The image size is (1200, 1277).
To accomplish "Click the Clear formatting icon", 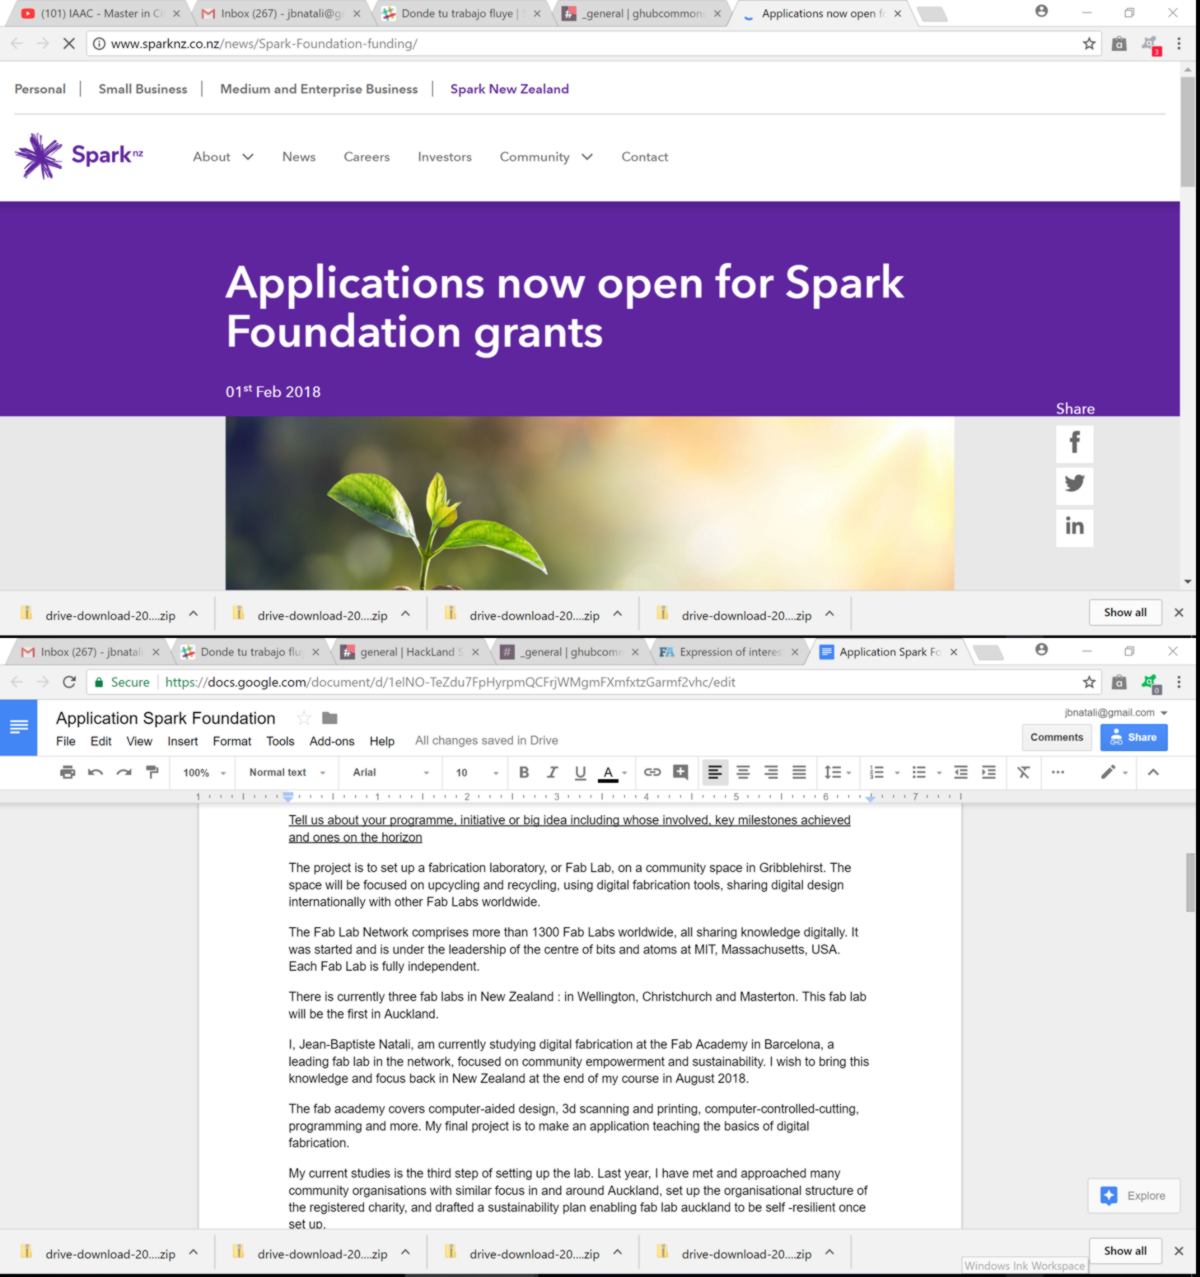I will coord(1023,772).
